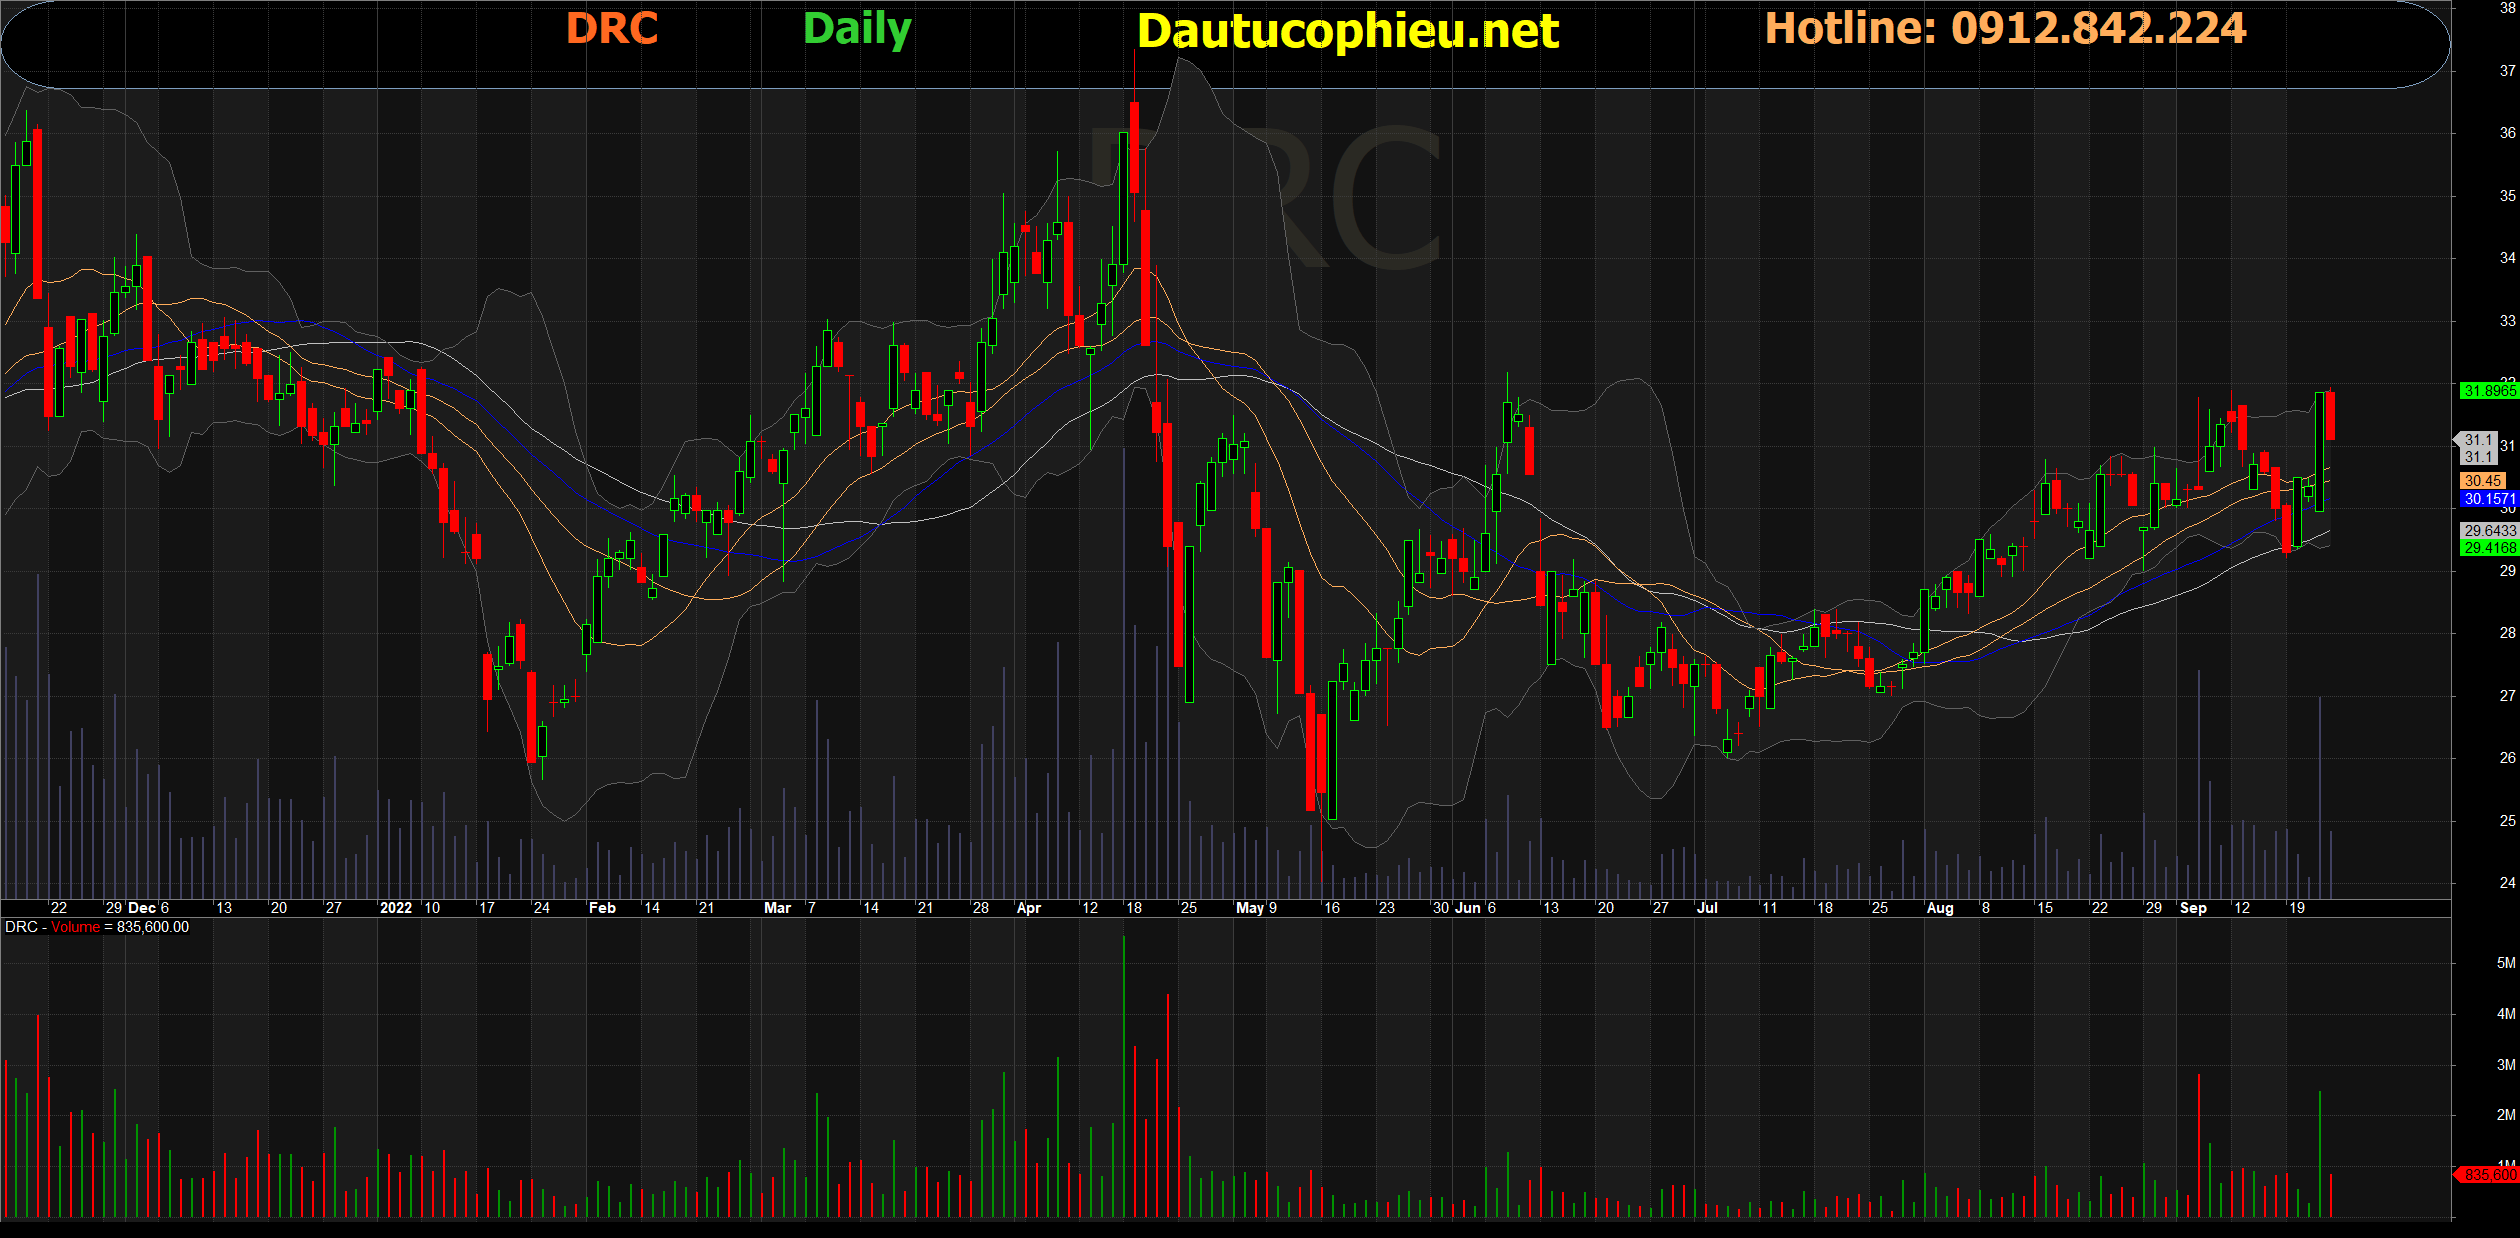
Task: Click the Jun month label on date axis
Action: click(x=1468, y=908)
